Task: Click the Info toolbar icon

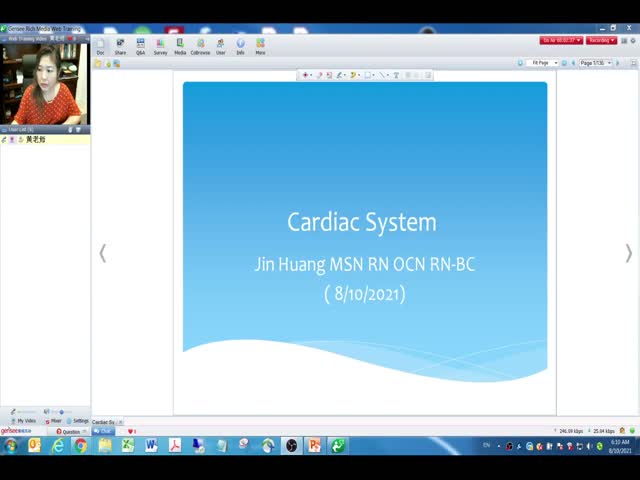Action: (240, 46)
